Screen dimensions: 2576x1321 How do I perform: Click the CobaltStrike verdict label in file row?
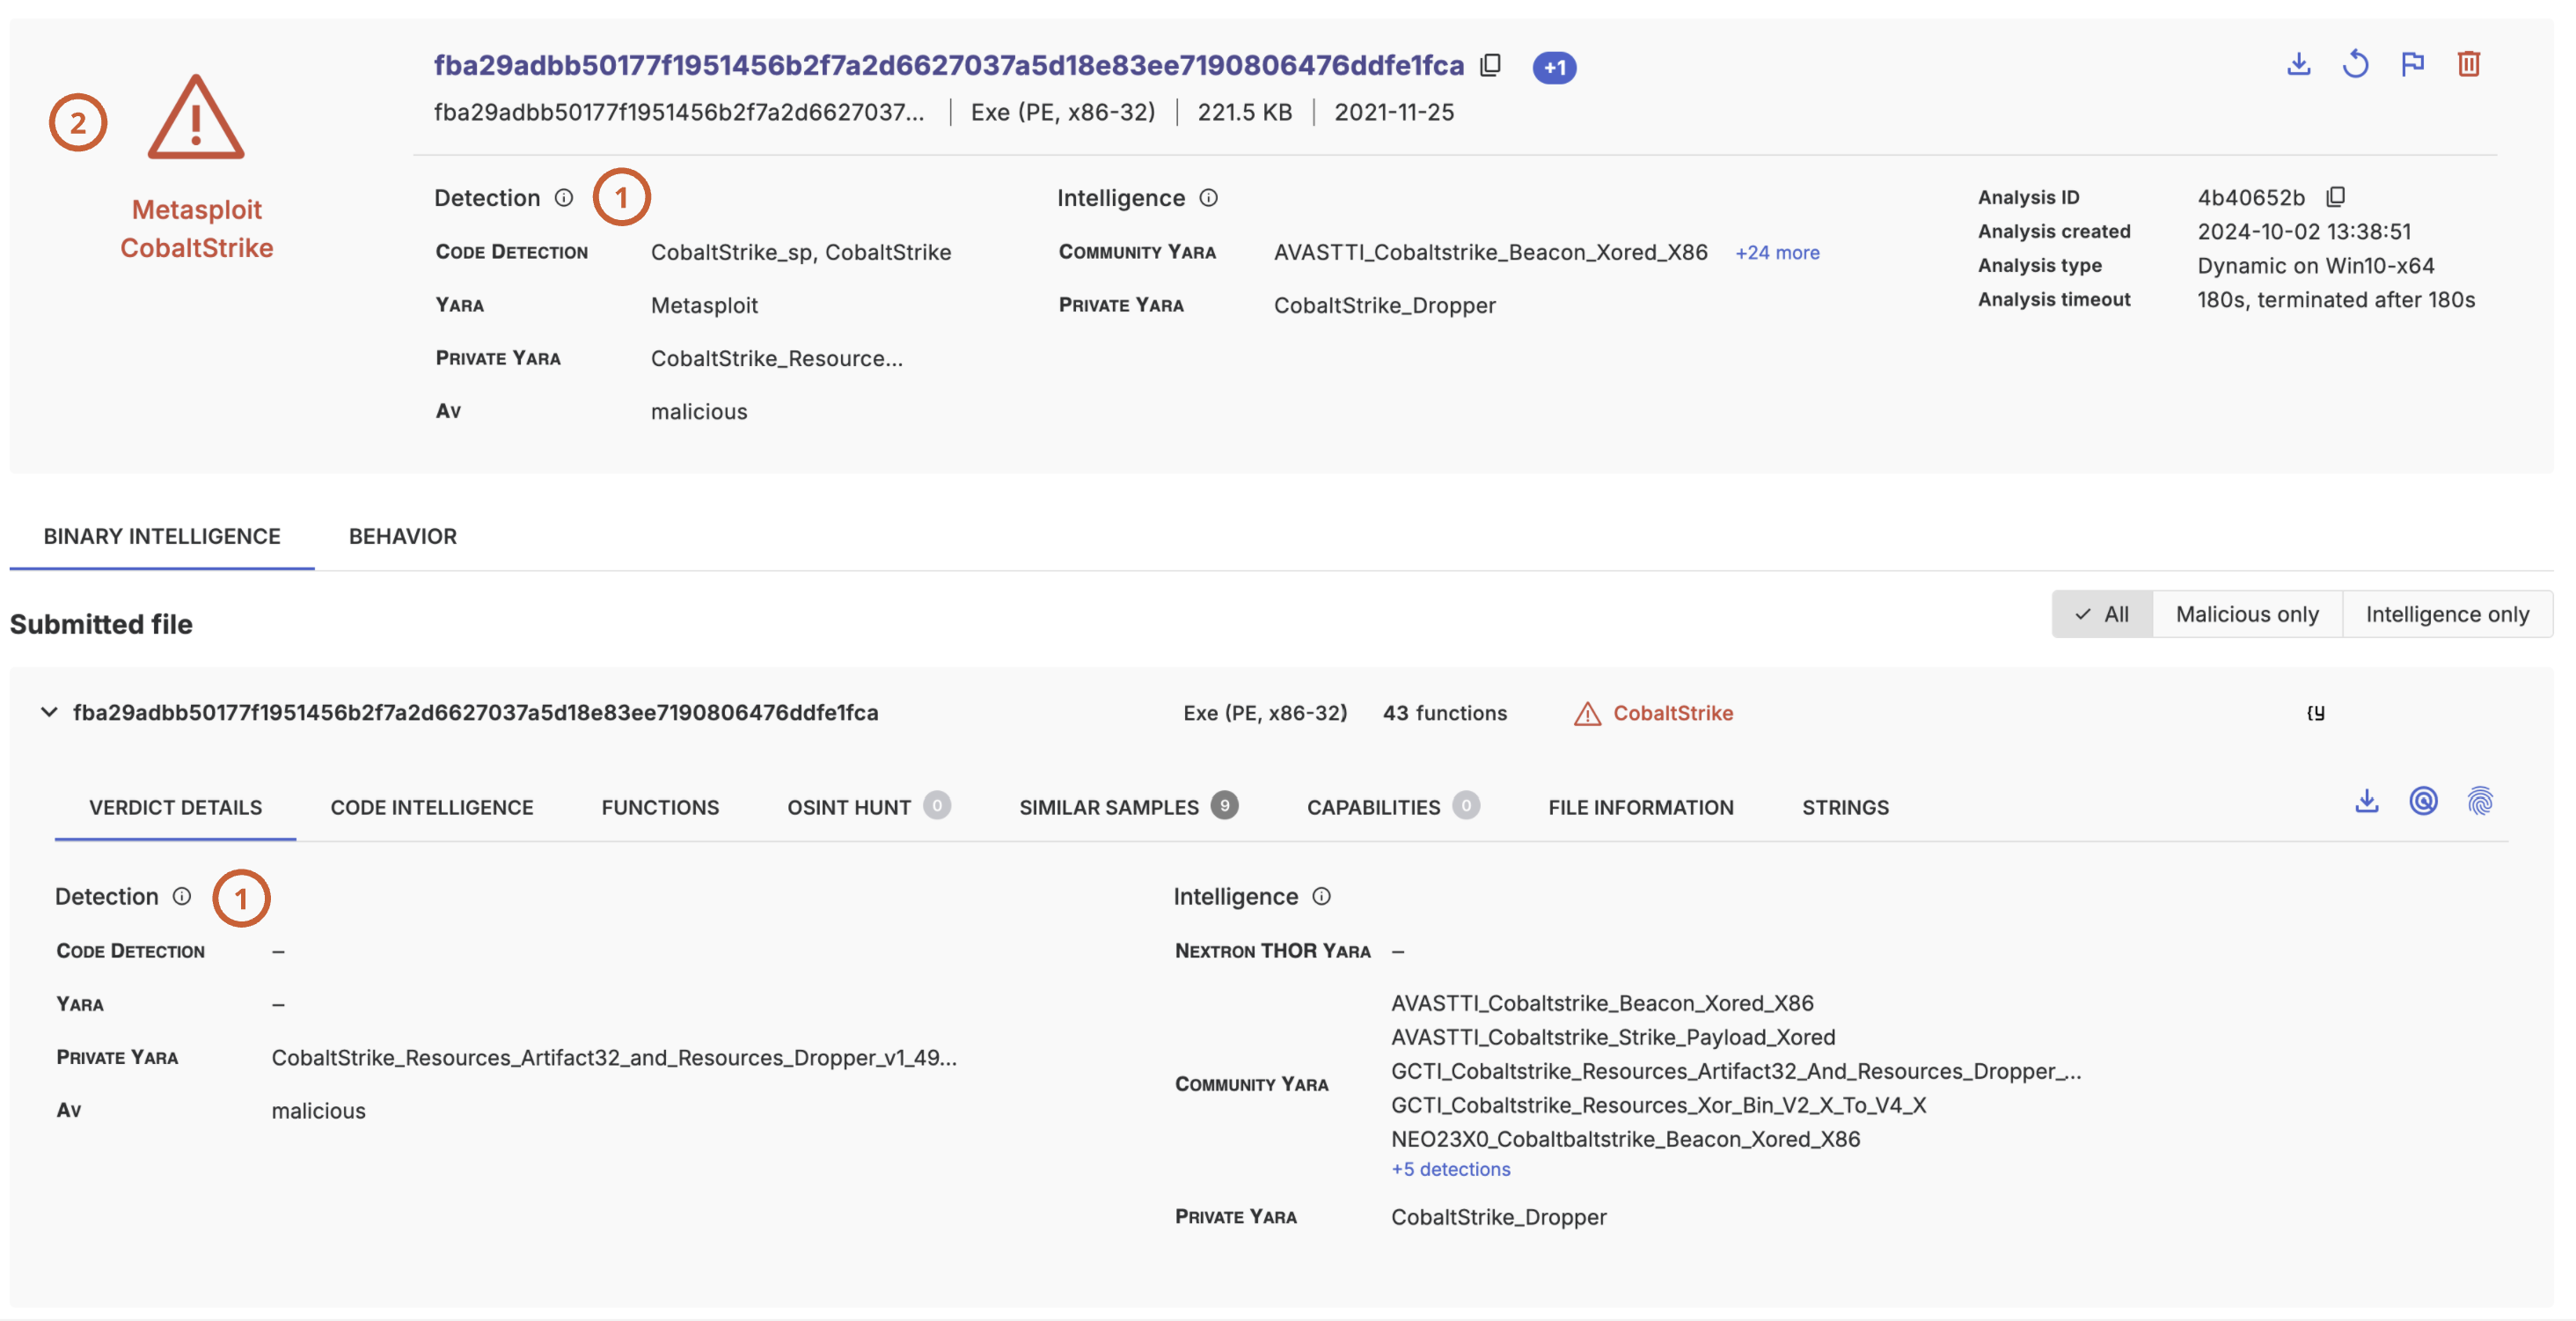tap(1672, 713)
